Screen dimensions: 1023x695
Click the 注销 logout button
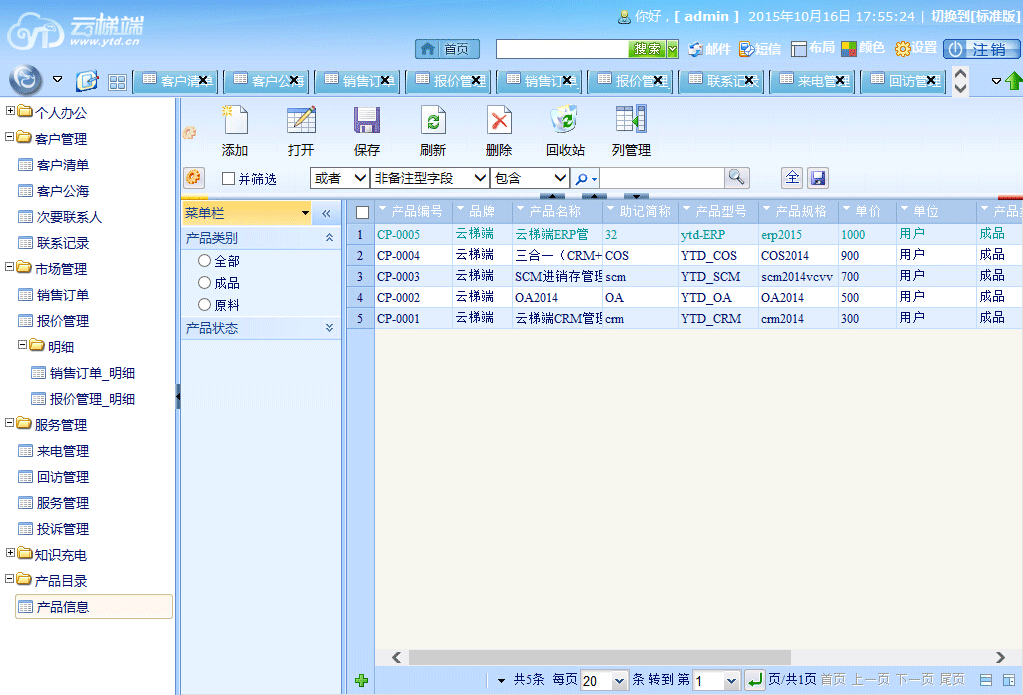click(981, 49)
